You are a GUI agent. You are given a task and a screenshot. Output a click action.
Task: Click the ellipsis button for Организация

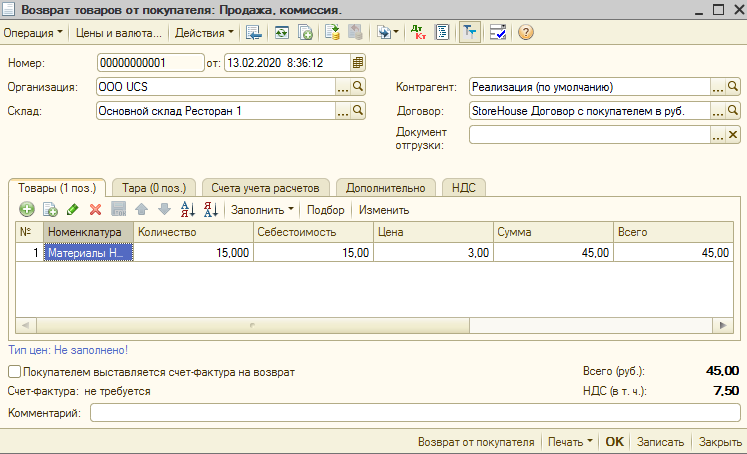(343, 87)
